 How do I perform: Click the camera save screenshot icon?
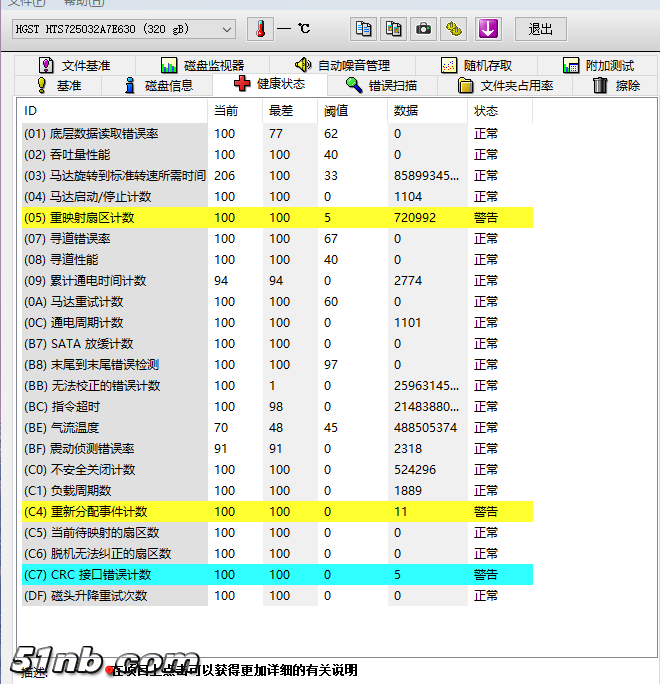pos(424,29)
